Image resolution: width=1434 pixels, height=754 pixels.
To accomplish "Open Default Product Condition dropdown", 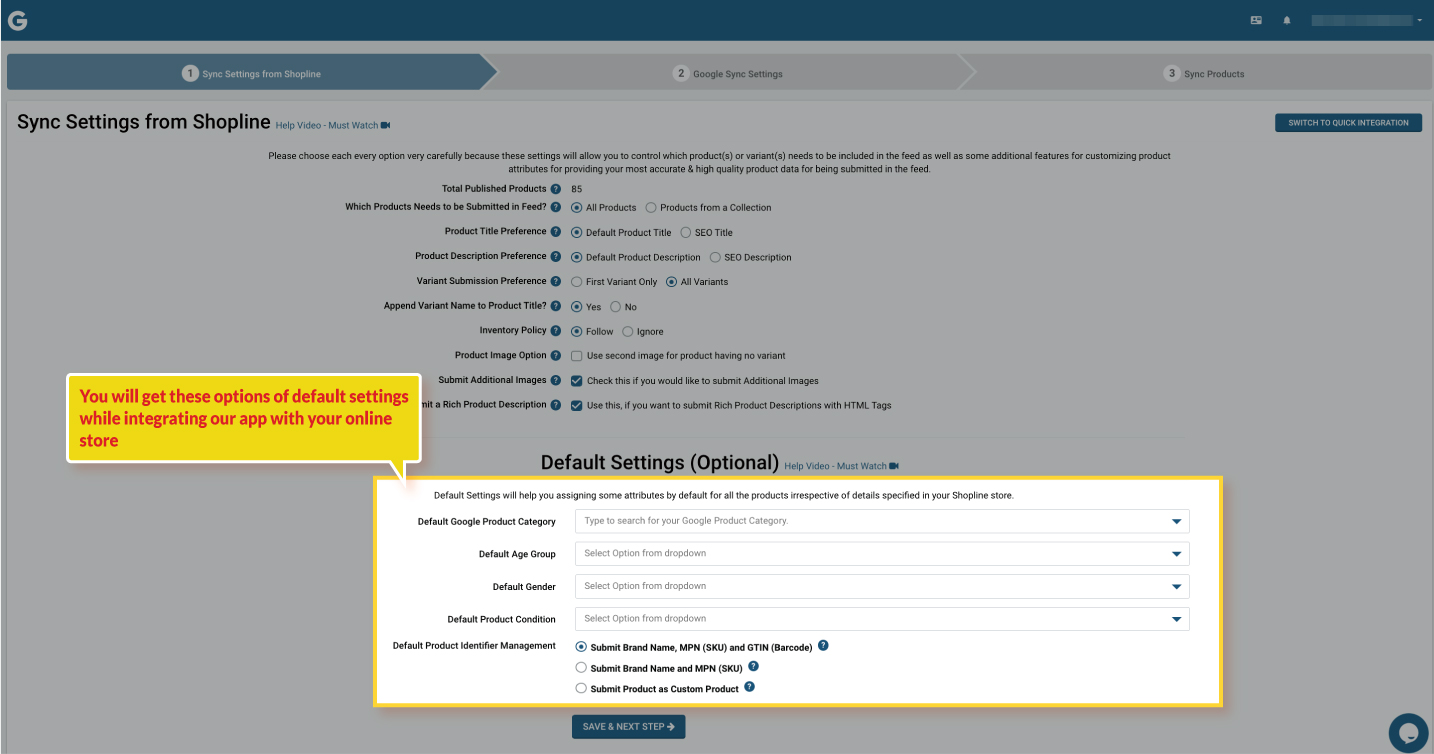I will (882, 618).
